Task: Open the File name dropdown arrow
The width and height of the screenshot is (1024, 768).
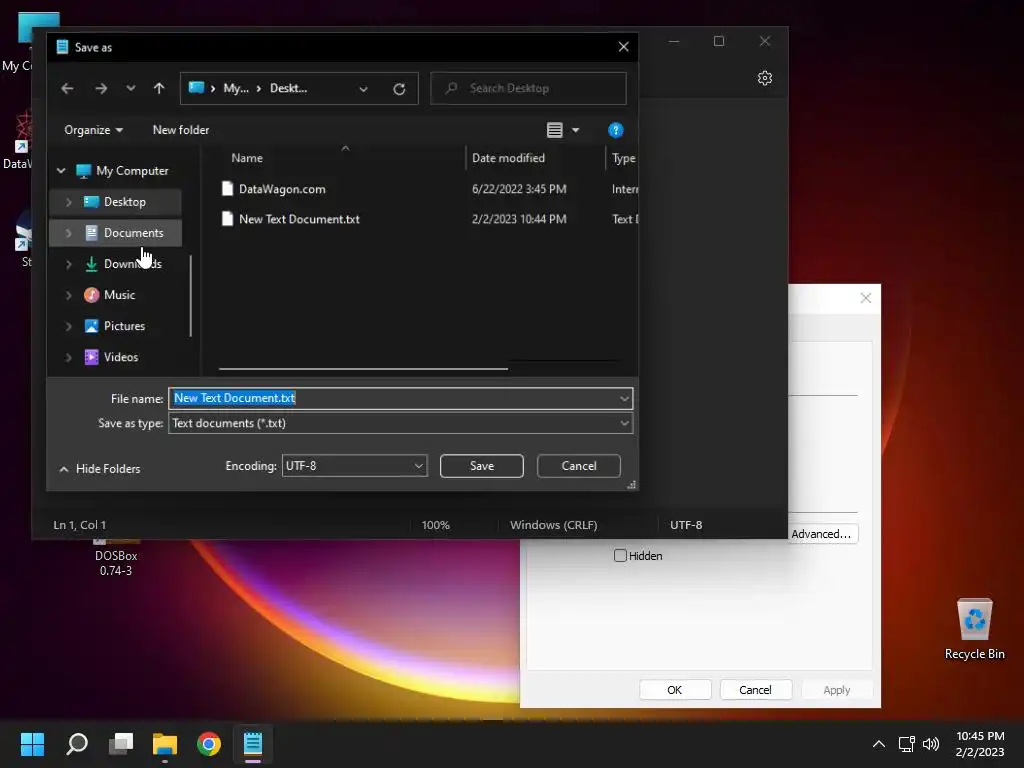Action: [624, 398]
